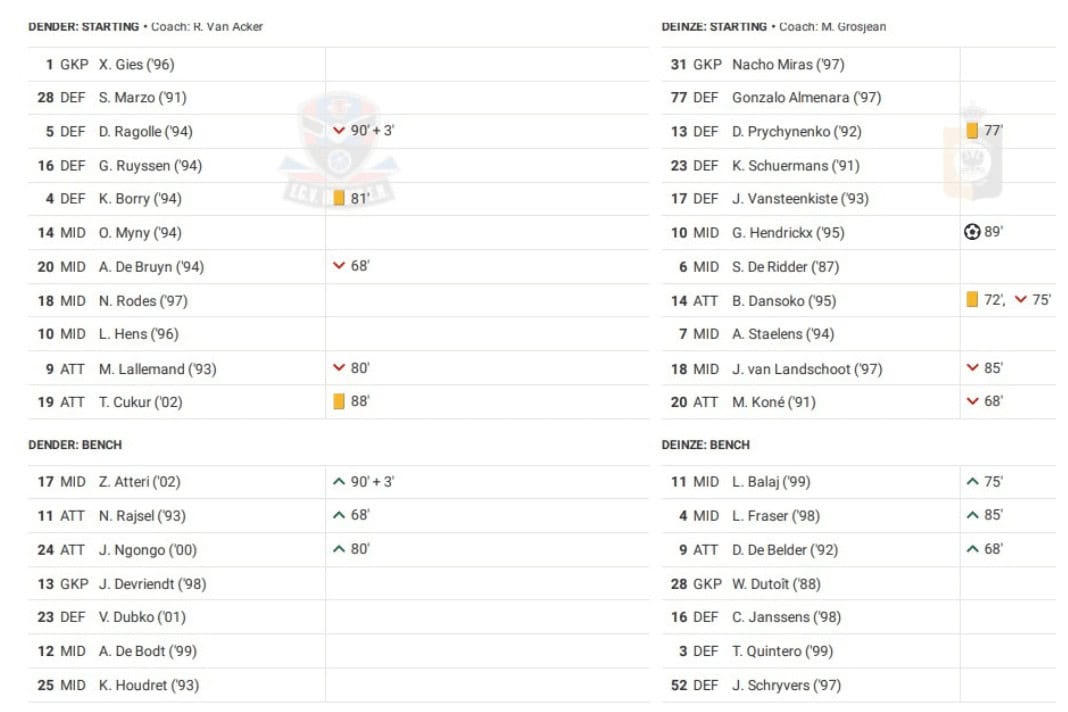Click T. Cukur's yellow card icon
This screenshot has width=1068, height=712.
(339, 402)
